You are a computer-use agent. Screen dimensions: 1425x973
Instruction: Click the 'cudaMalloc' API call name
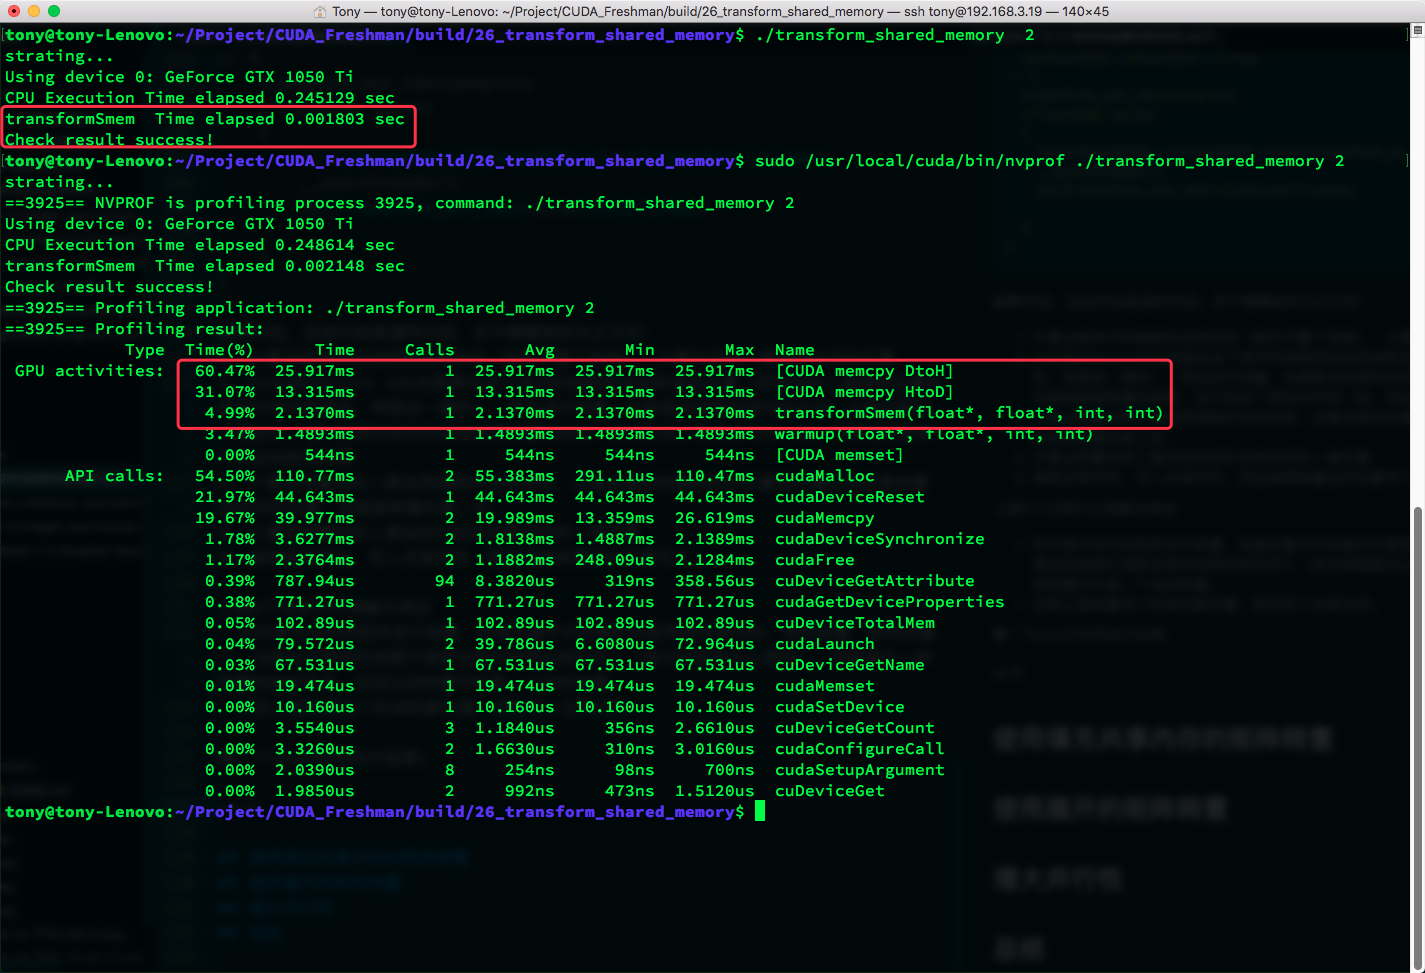click(824, 476)
